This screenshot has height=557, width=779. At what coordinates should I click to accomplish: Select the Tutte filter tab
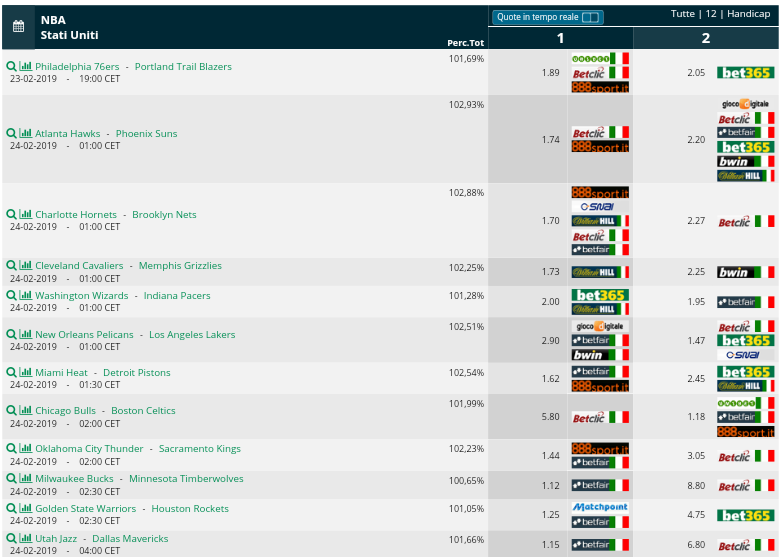683,14
